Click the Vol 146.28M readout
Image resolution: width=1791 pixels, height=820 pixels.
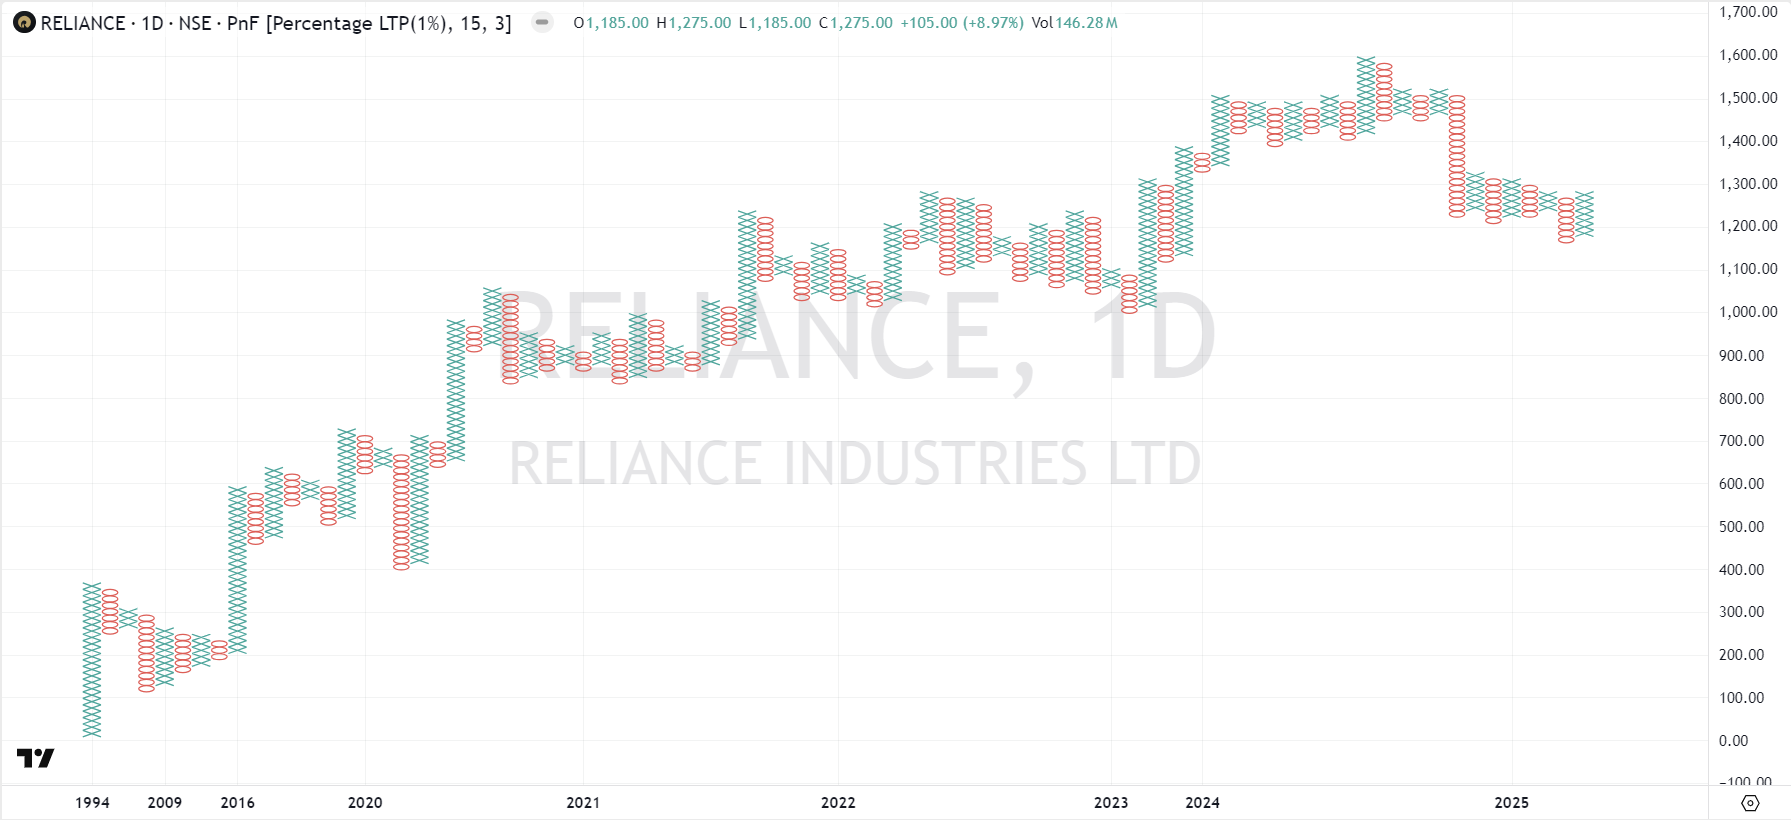[1075, 23]
